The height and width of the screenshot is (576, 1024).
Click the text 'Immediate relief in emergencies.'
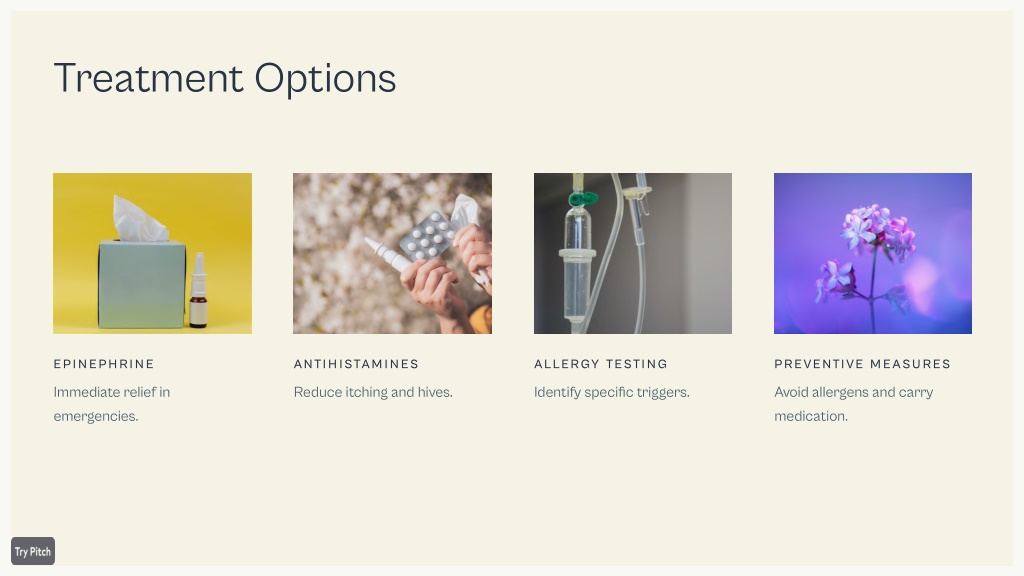[112, 404]
